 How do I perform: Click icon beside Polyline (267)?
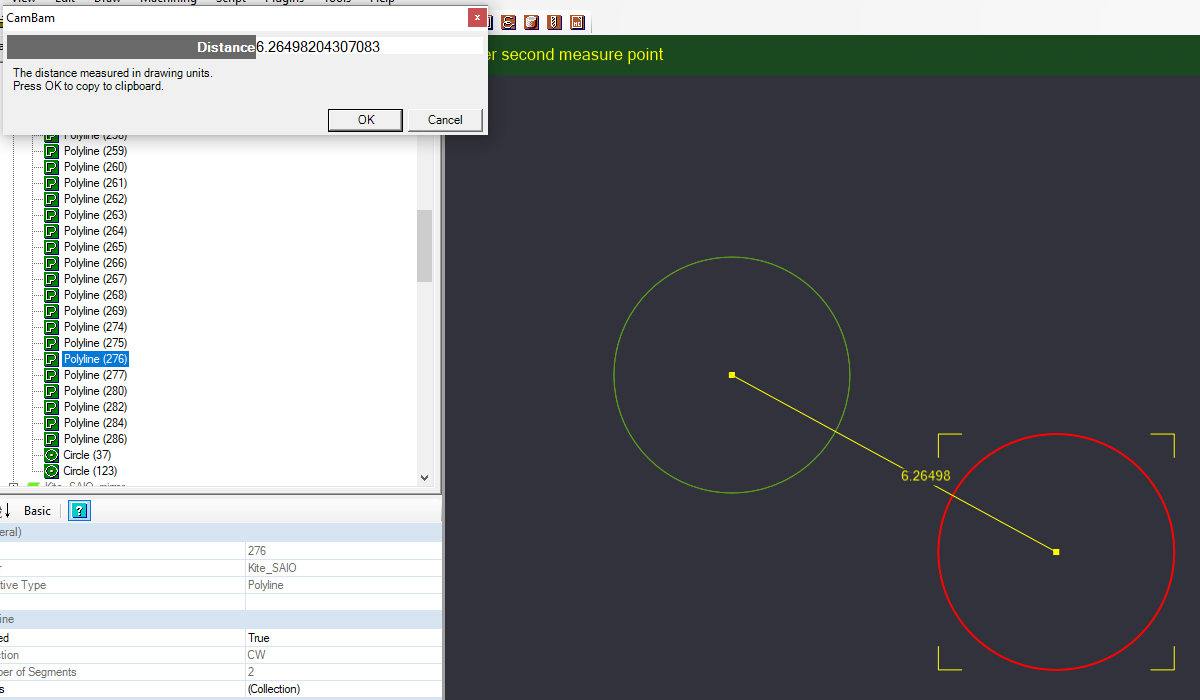pyautogui.click(x=52, y=279)
